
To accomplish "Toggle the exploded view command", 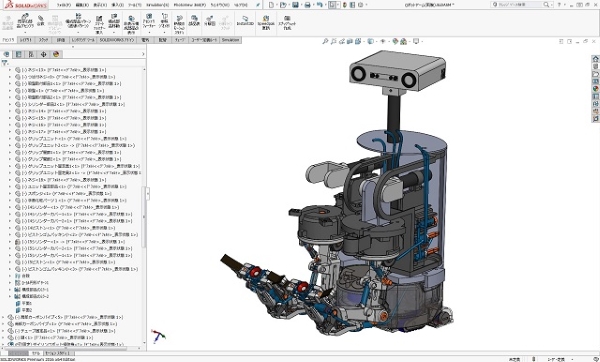I will click(210, 21).
